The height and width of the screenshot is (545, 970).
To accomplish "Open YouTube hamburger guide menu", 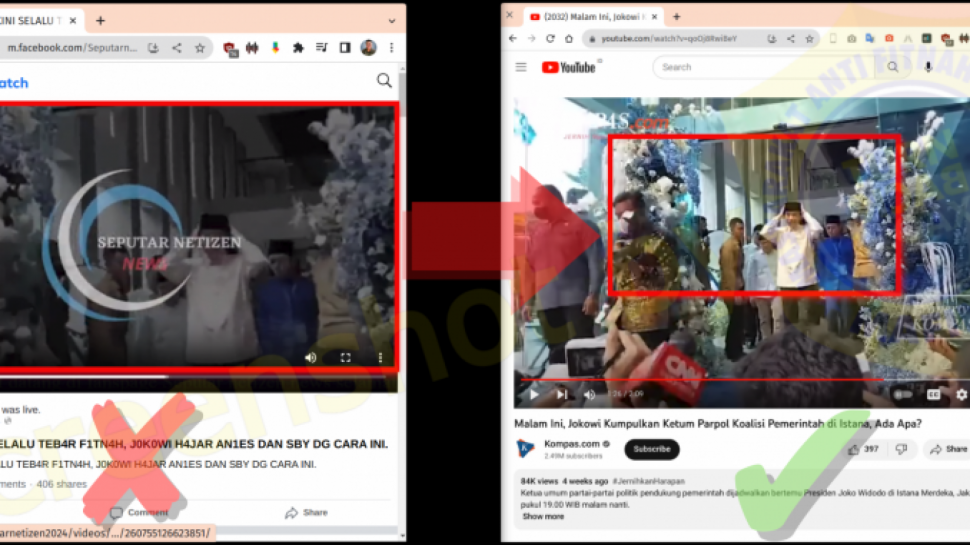I will coord(521,67).
